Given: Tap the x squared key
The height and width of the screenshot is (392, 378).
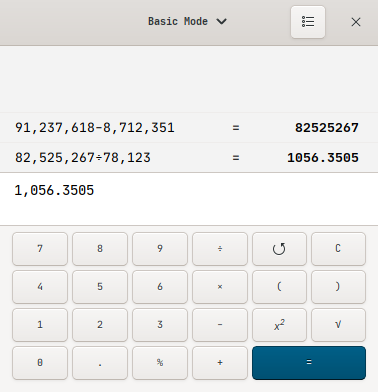Looking at the screenshot, I should coord(279,325).
